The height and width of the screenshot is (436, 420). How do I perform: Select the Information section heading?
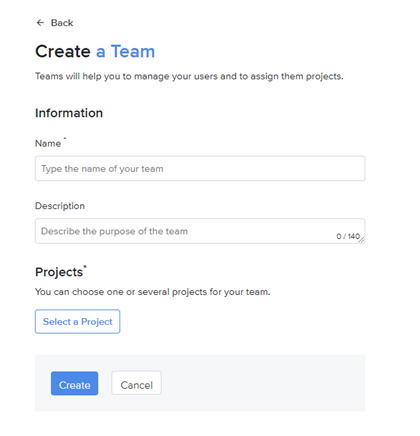coord(69,113)
